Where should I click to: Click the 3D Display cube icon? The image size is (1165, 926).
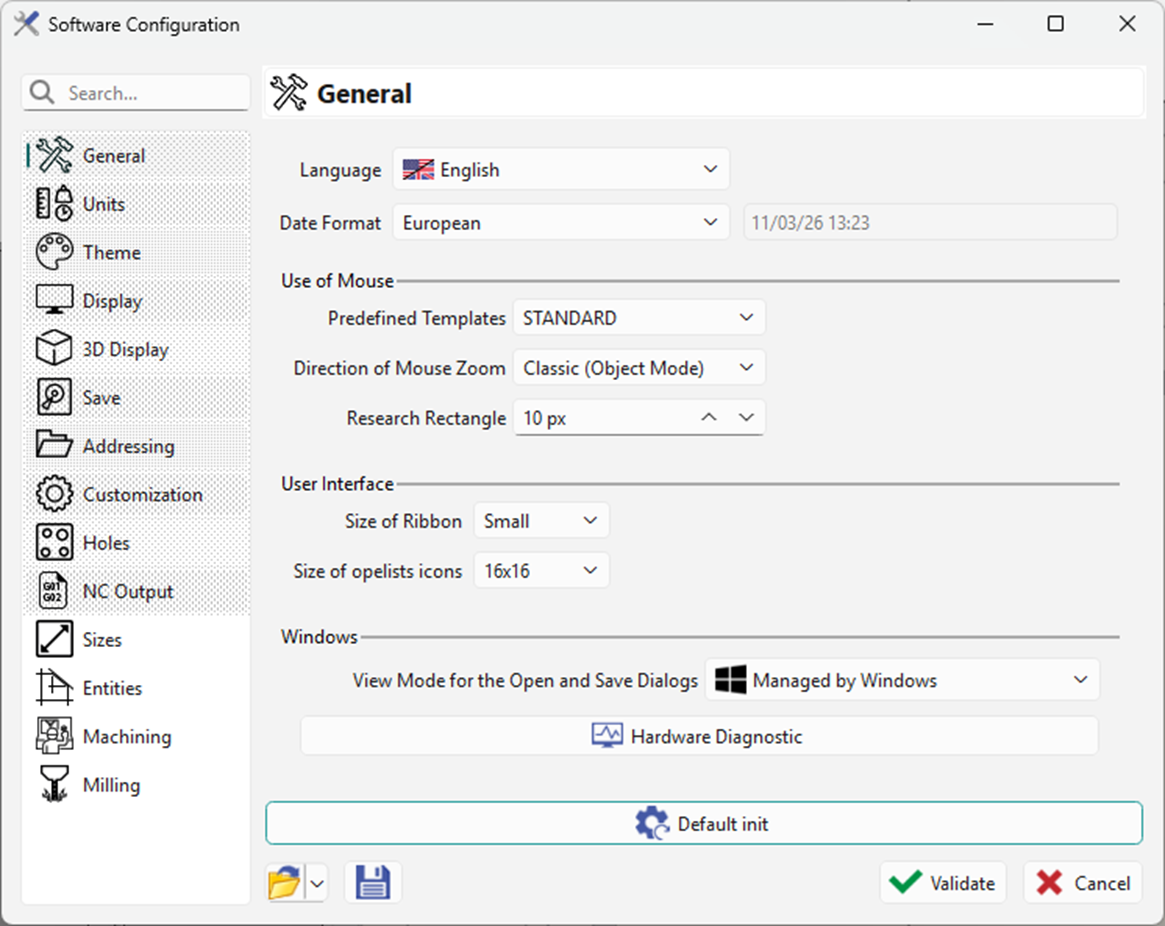tap(54, 349)
